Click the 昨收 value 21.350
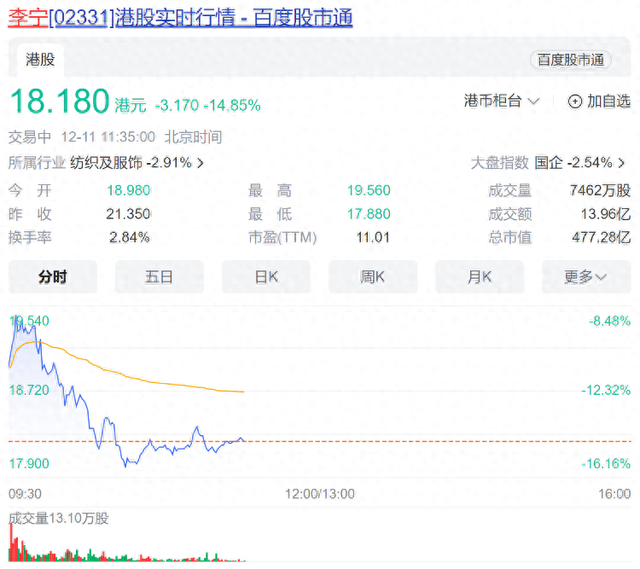 tap(128, 214)
